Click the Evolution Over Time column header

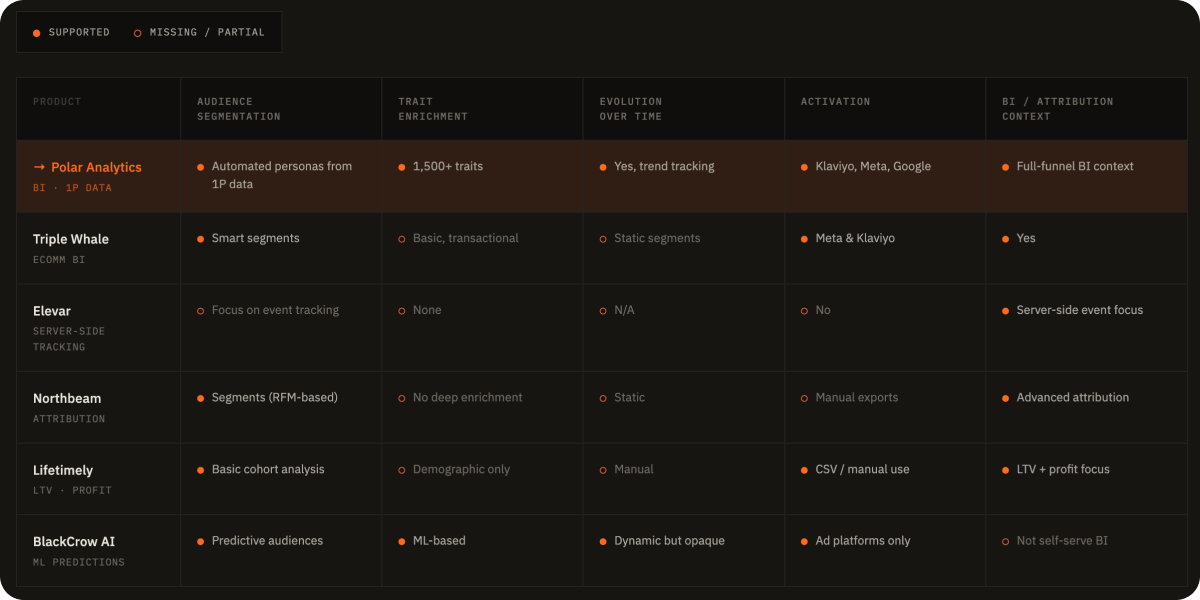(x=631, y=109)
